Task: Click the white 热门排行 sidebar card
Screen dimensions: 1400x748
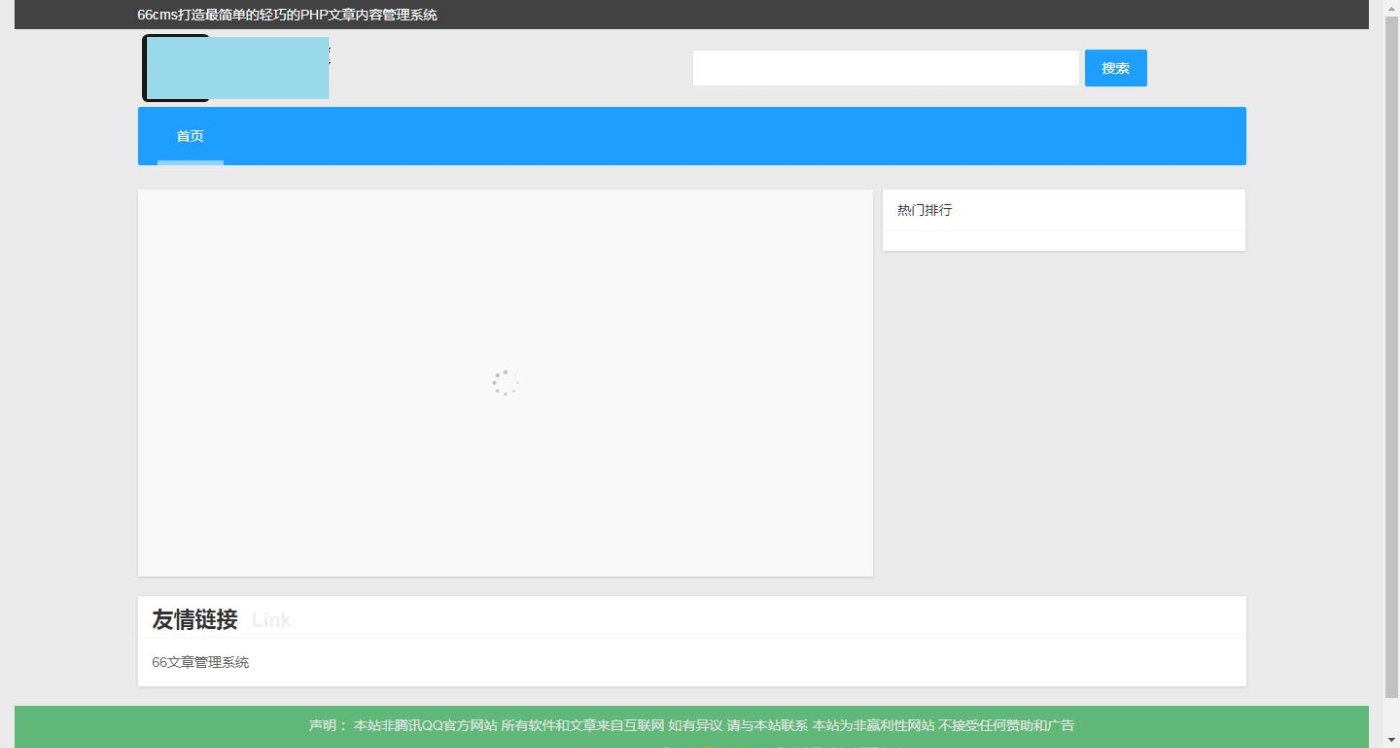Action: (1063, 220)
